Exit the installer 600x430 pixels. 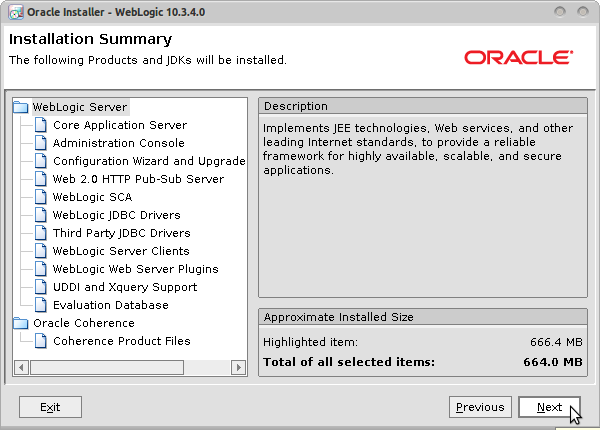point(50,407)
